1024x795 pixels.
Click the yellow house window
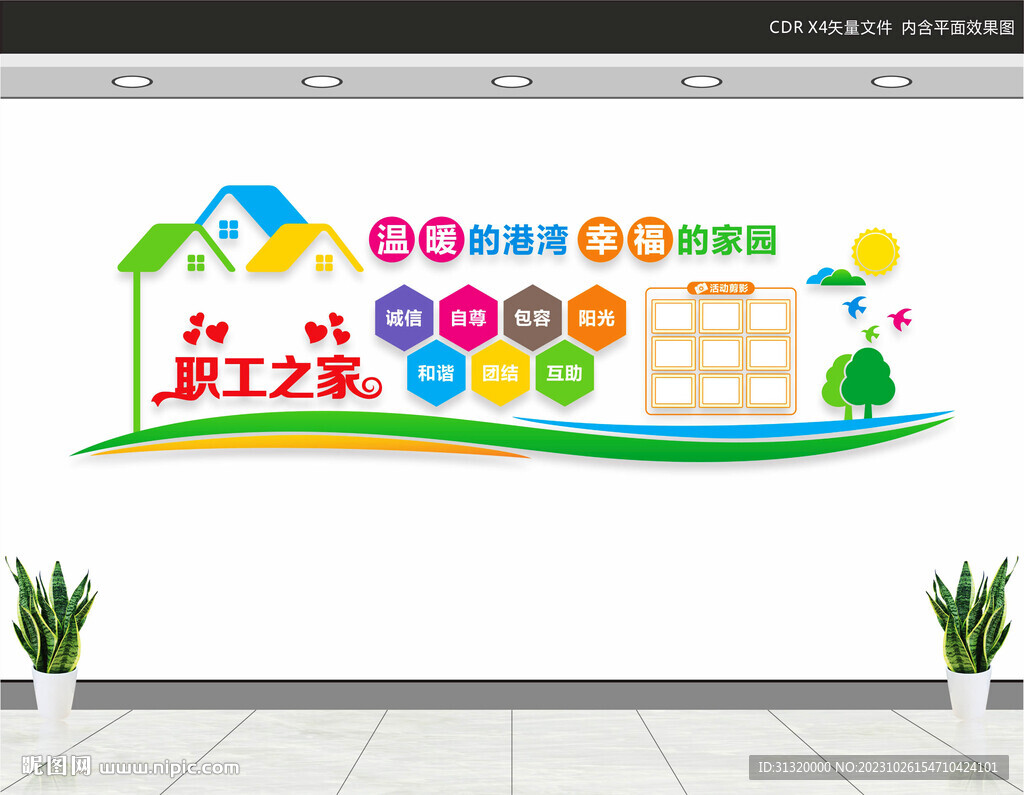(x=324, y=263)
